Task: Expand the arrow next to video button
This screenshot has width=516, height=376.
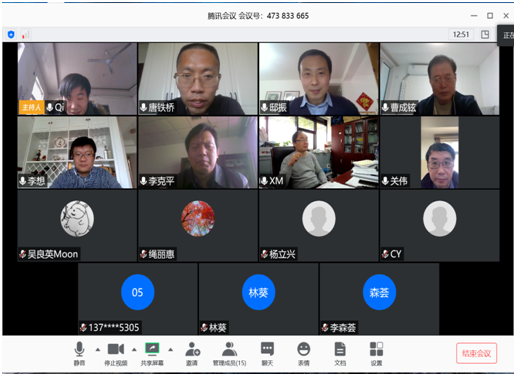Action: click(134, 350)
